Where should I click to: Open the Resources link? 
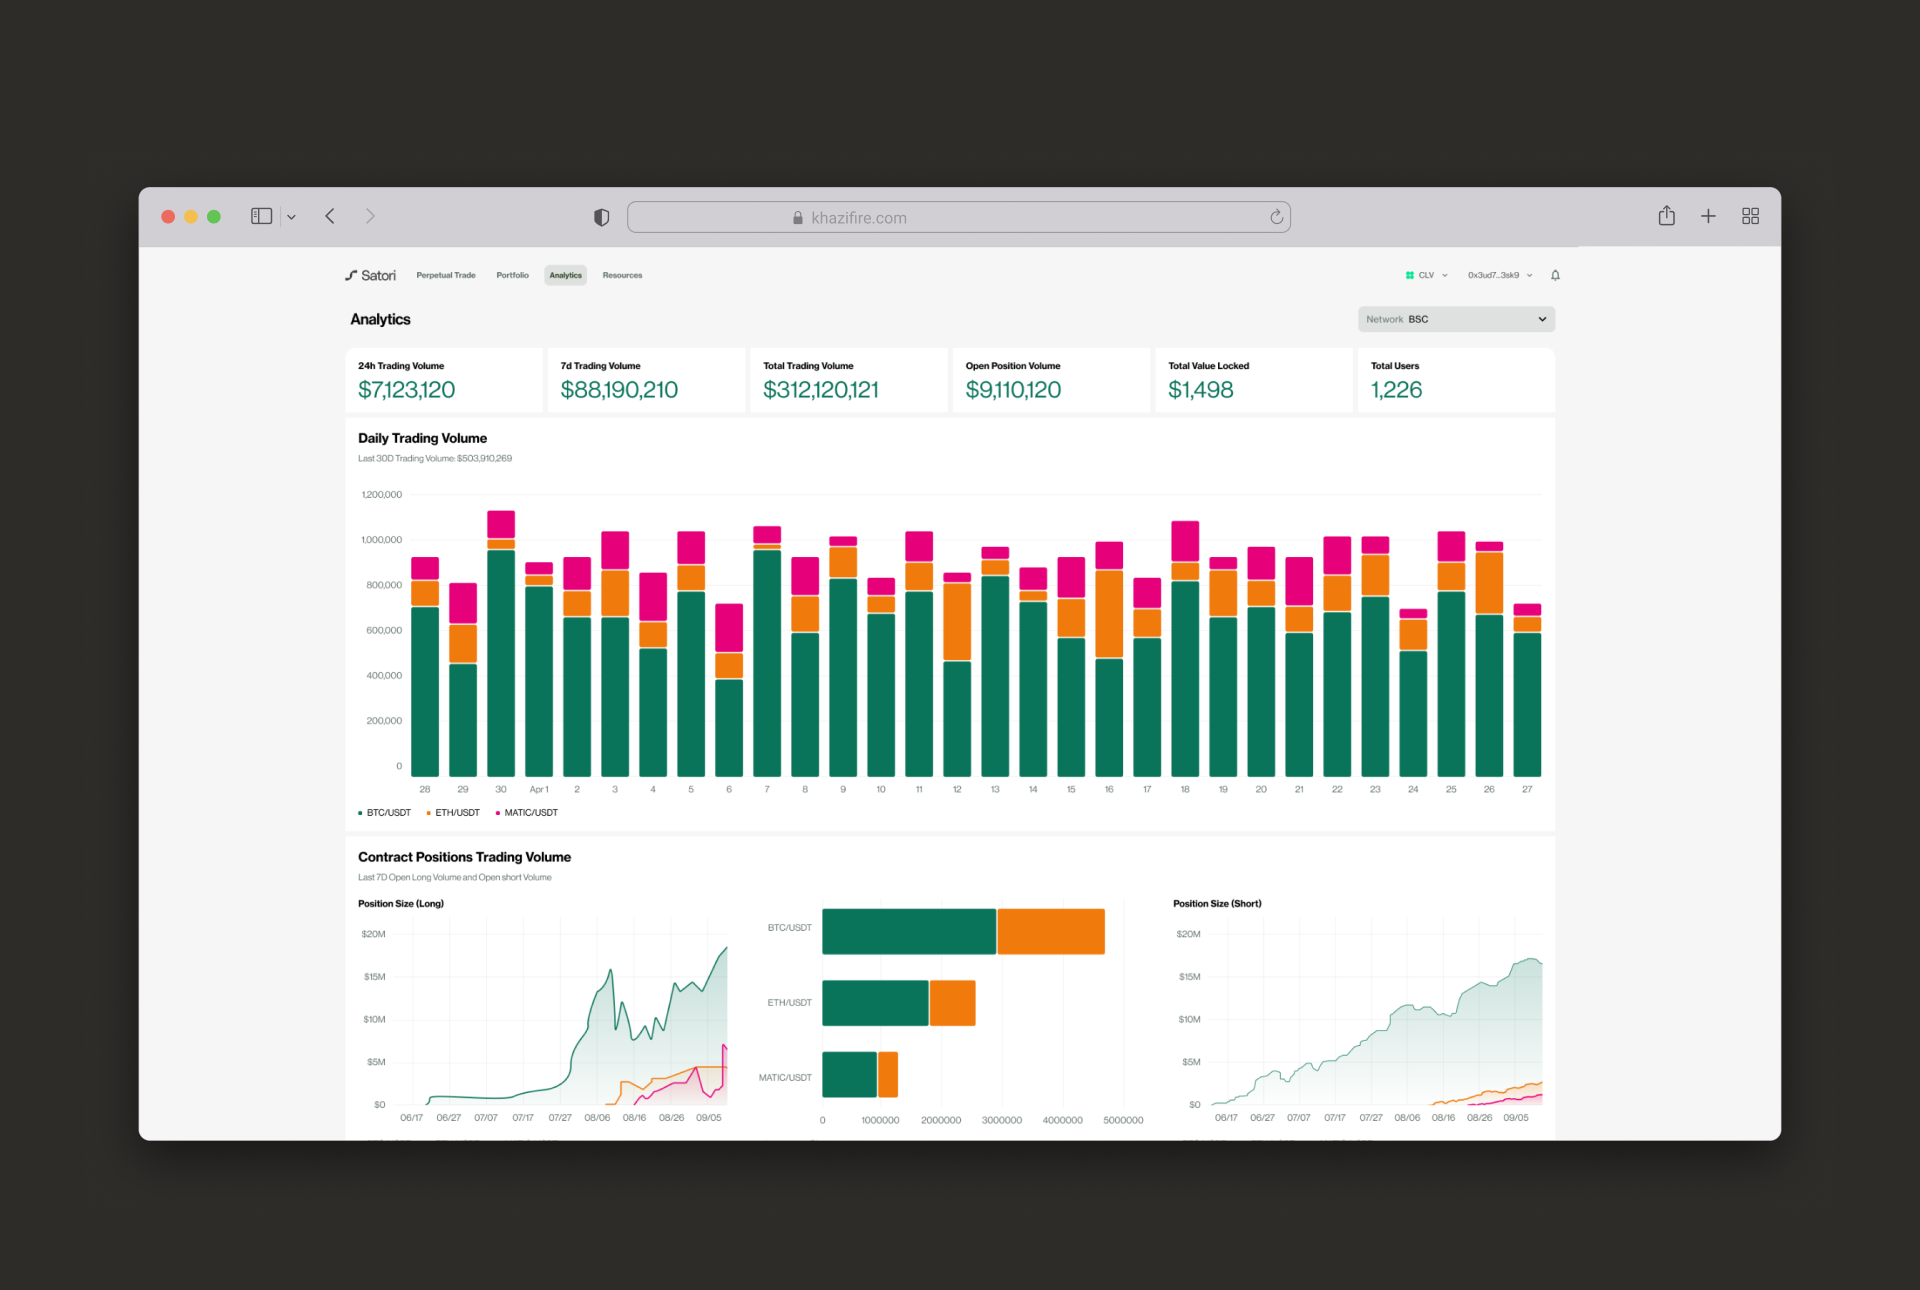[622, 275]
